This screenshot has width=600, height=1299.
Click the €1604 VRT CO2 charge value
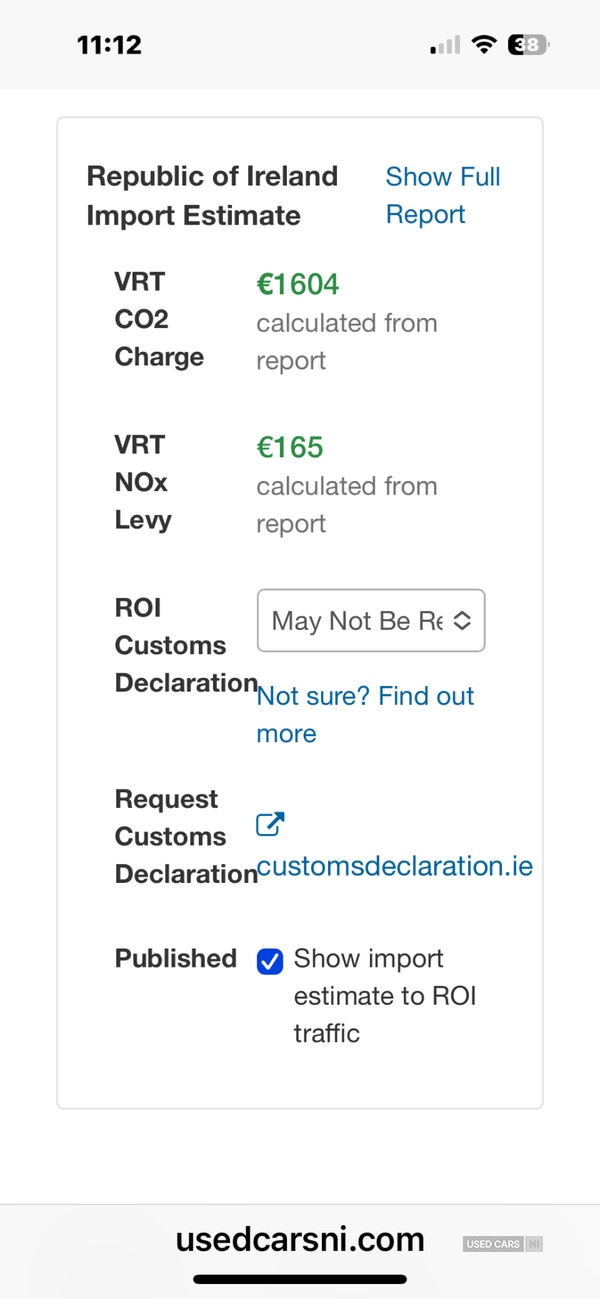coord(298,285)
